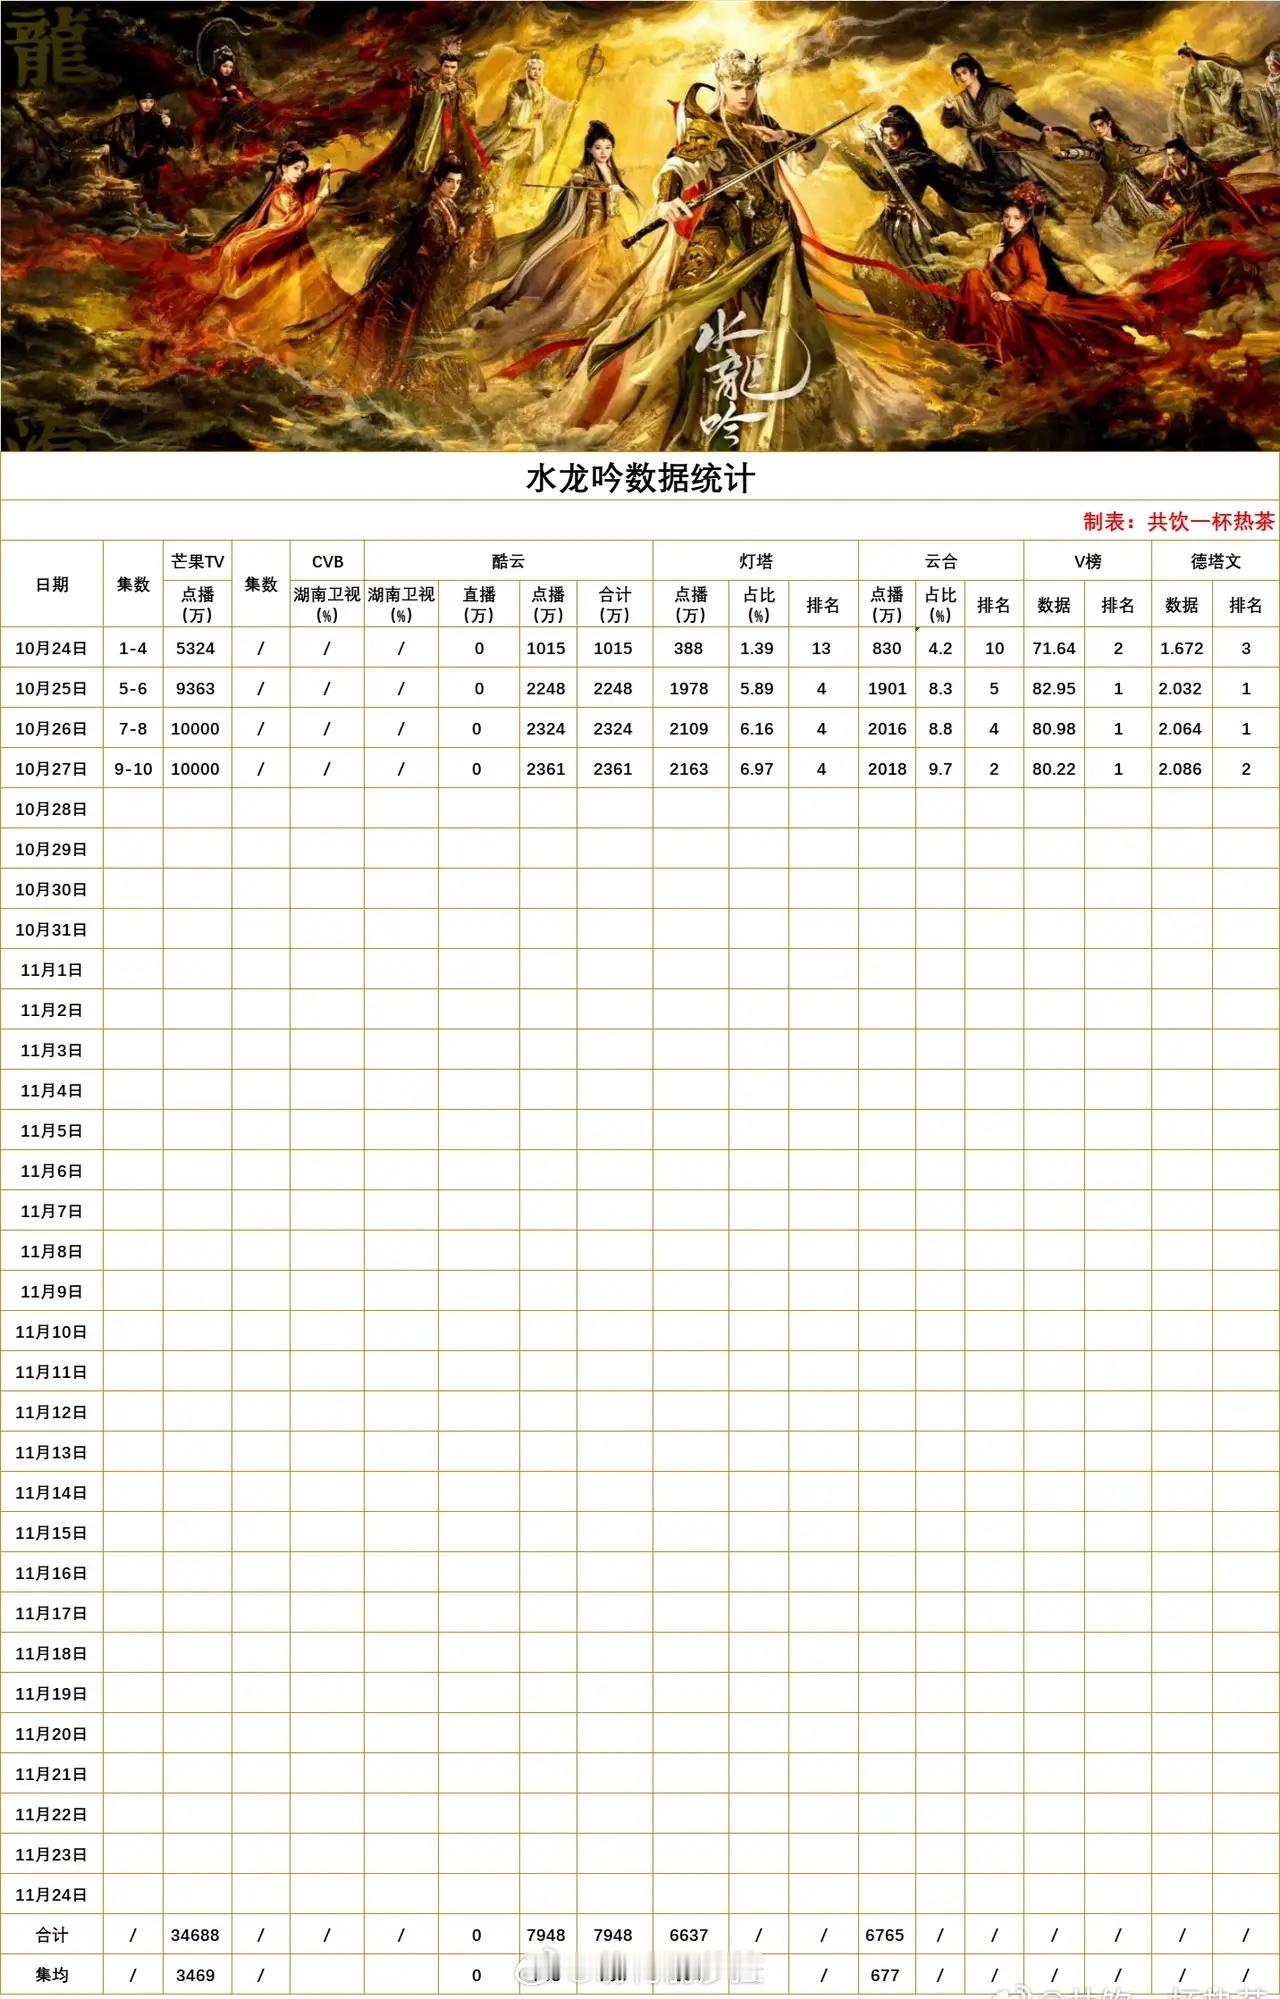The height and width of the screenshot is (1999, 1280).
Task: Select the title text 水龙吟数据统计
Action: [640, 478]
